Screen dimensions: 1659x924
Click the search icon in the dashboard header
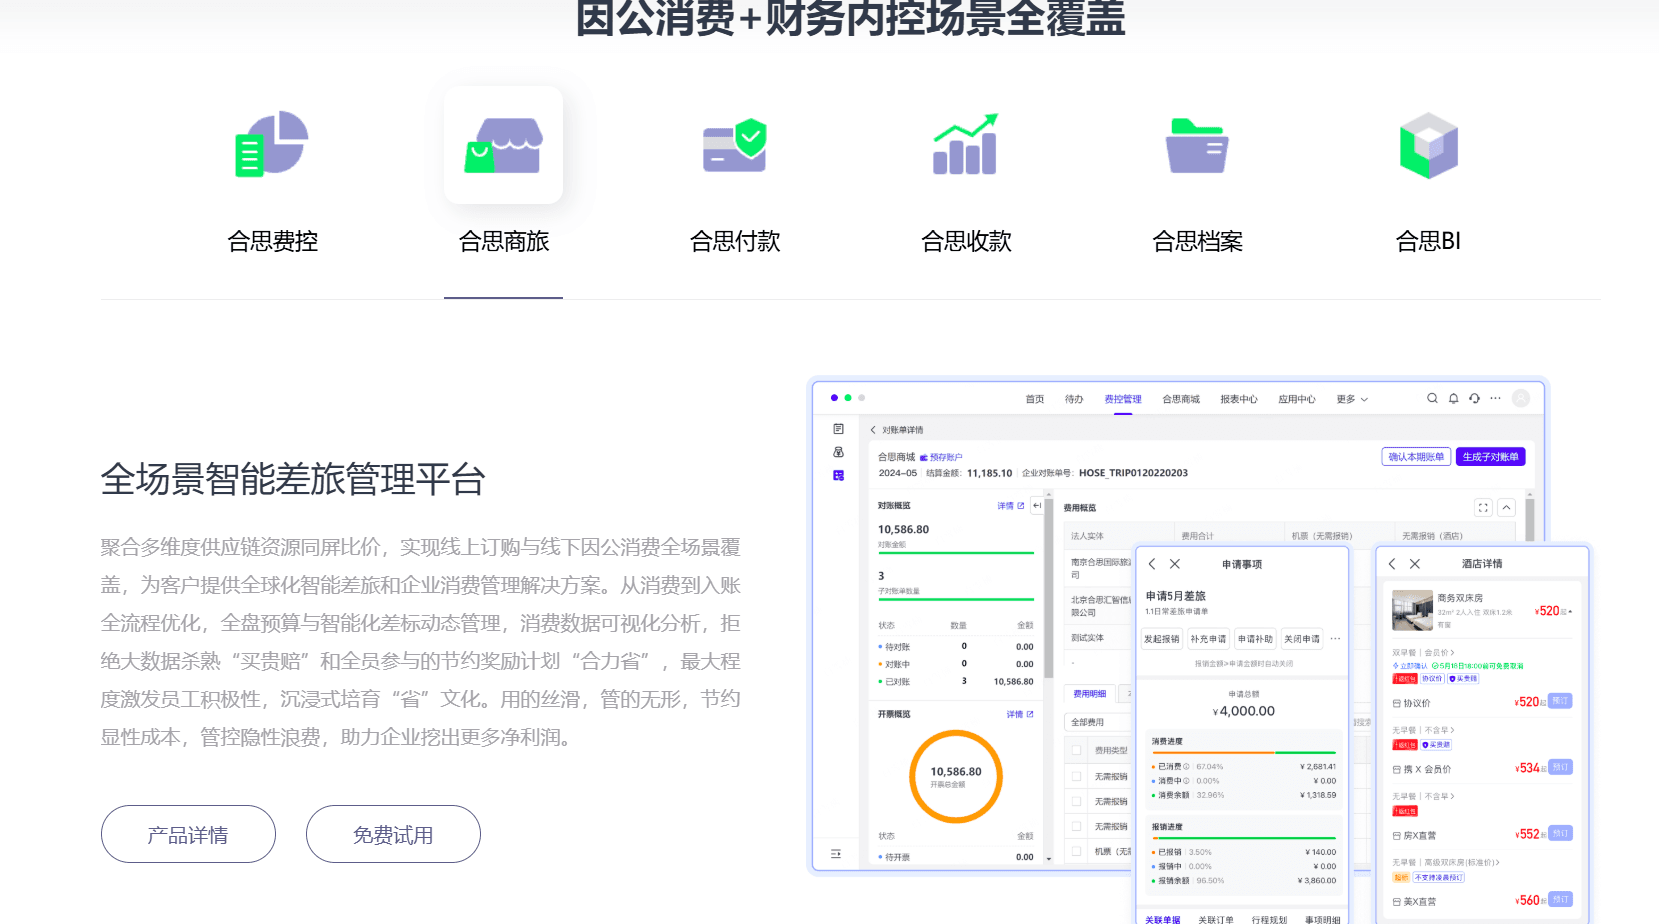point(1432,398)
